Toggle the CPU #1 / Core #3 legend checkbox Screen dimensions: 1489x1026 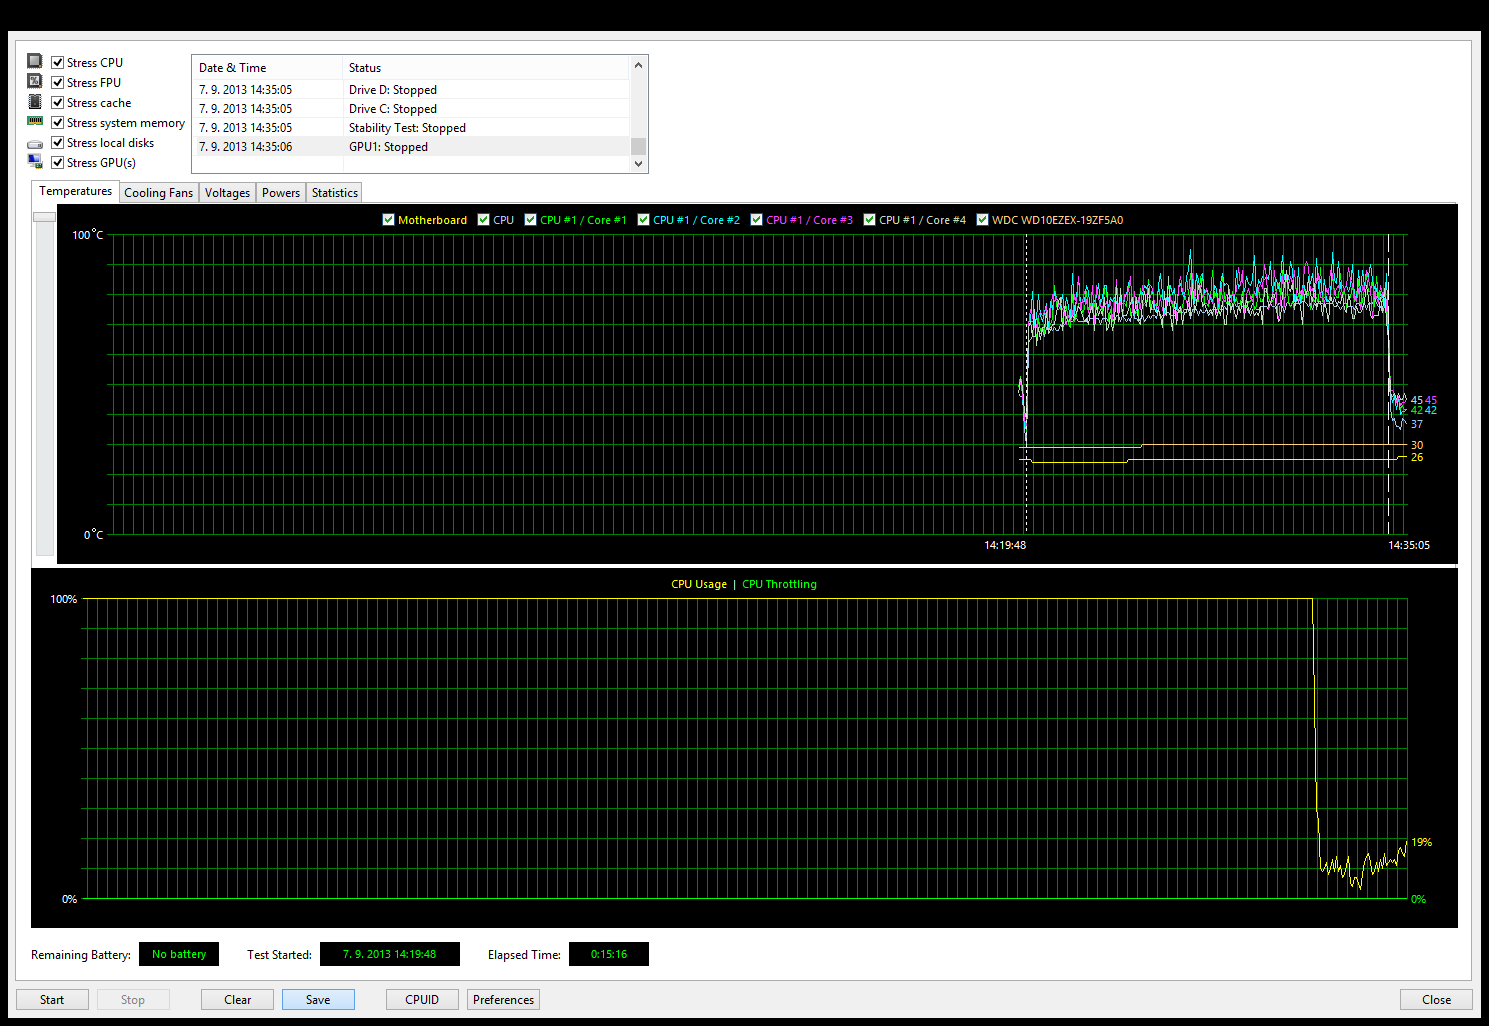[x=757, y=220]
